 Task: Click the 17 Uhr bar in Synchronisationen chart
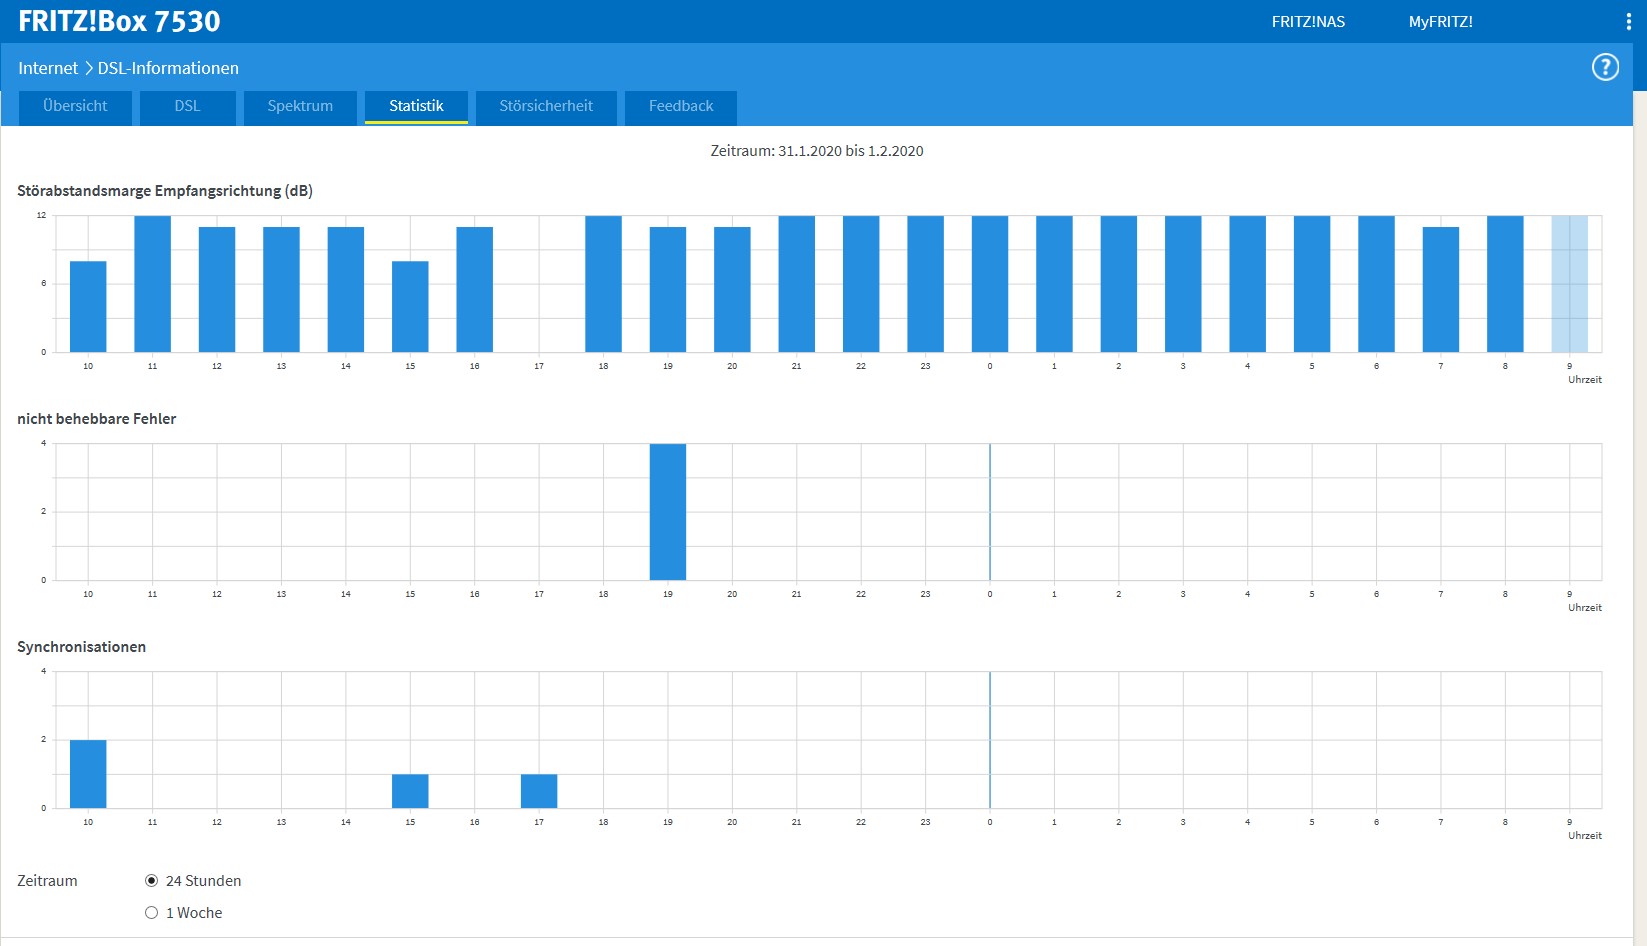tap(539, 791)
